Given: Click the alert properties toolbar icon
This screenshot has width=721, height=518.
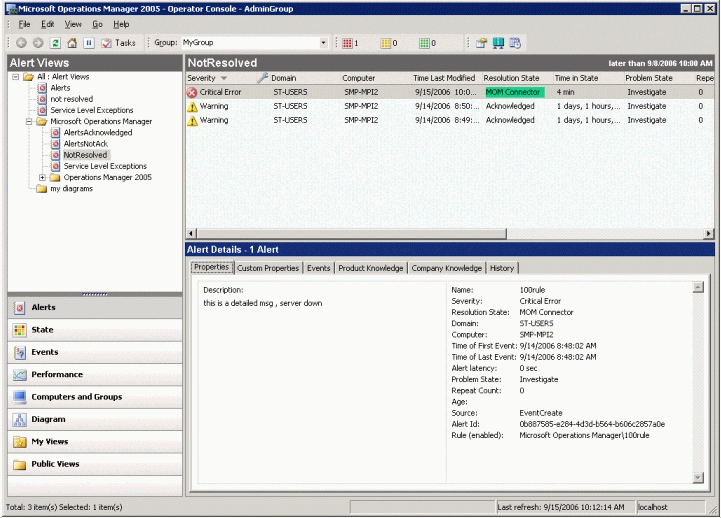Looking at the screenshot, I should point(481,43).
